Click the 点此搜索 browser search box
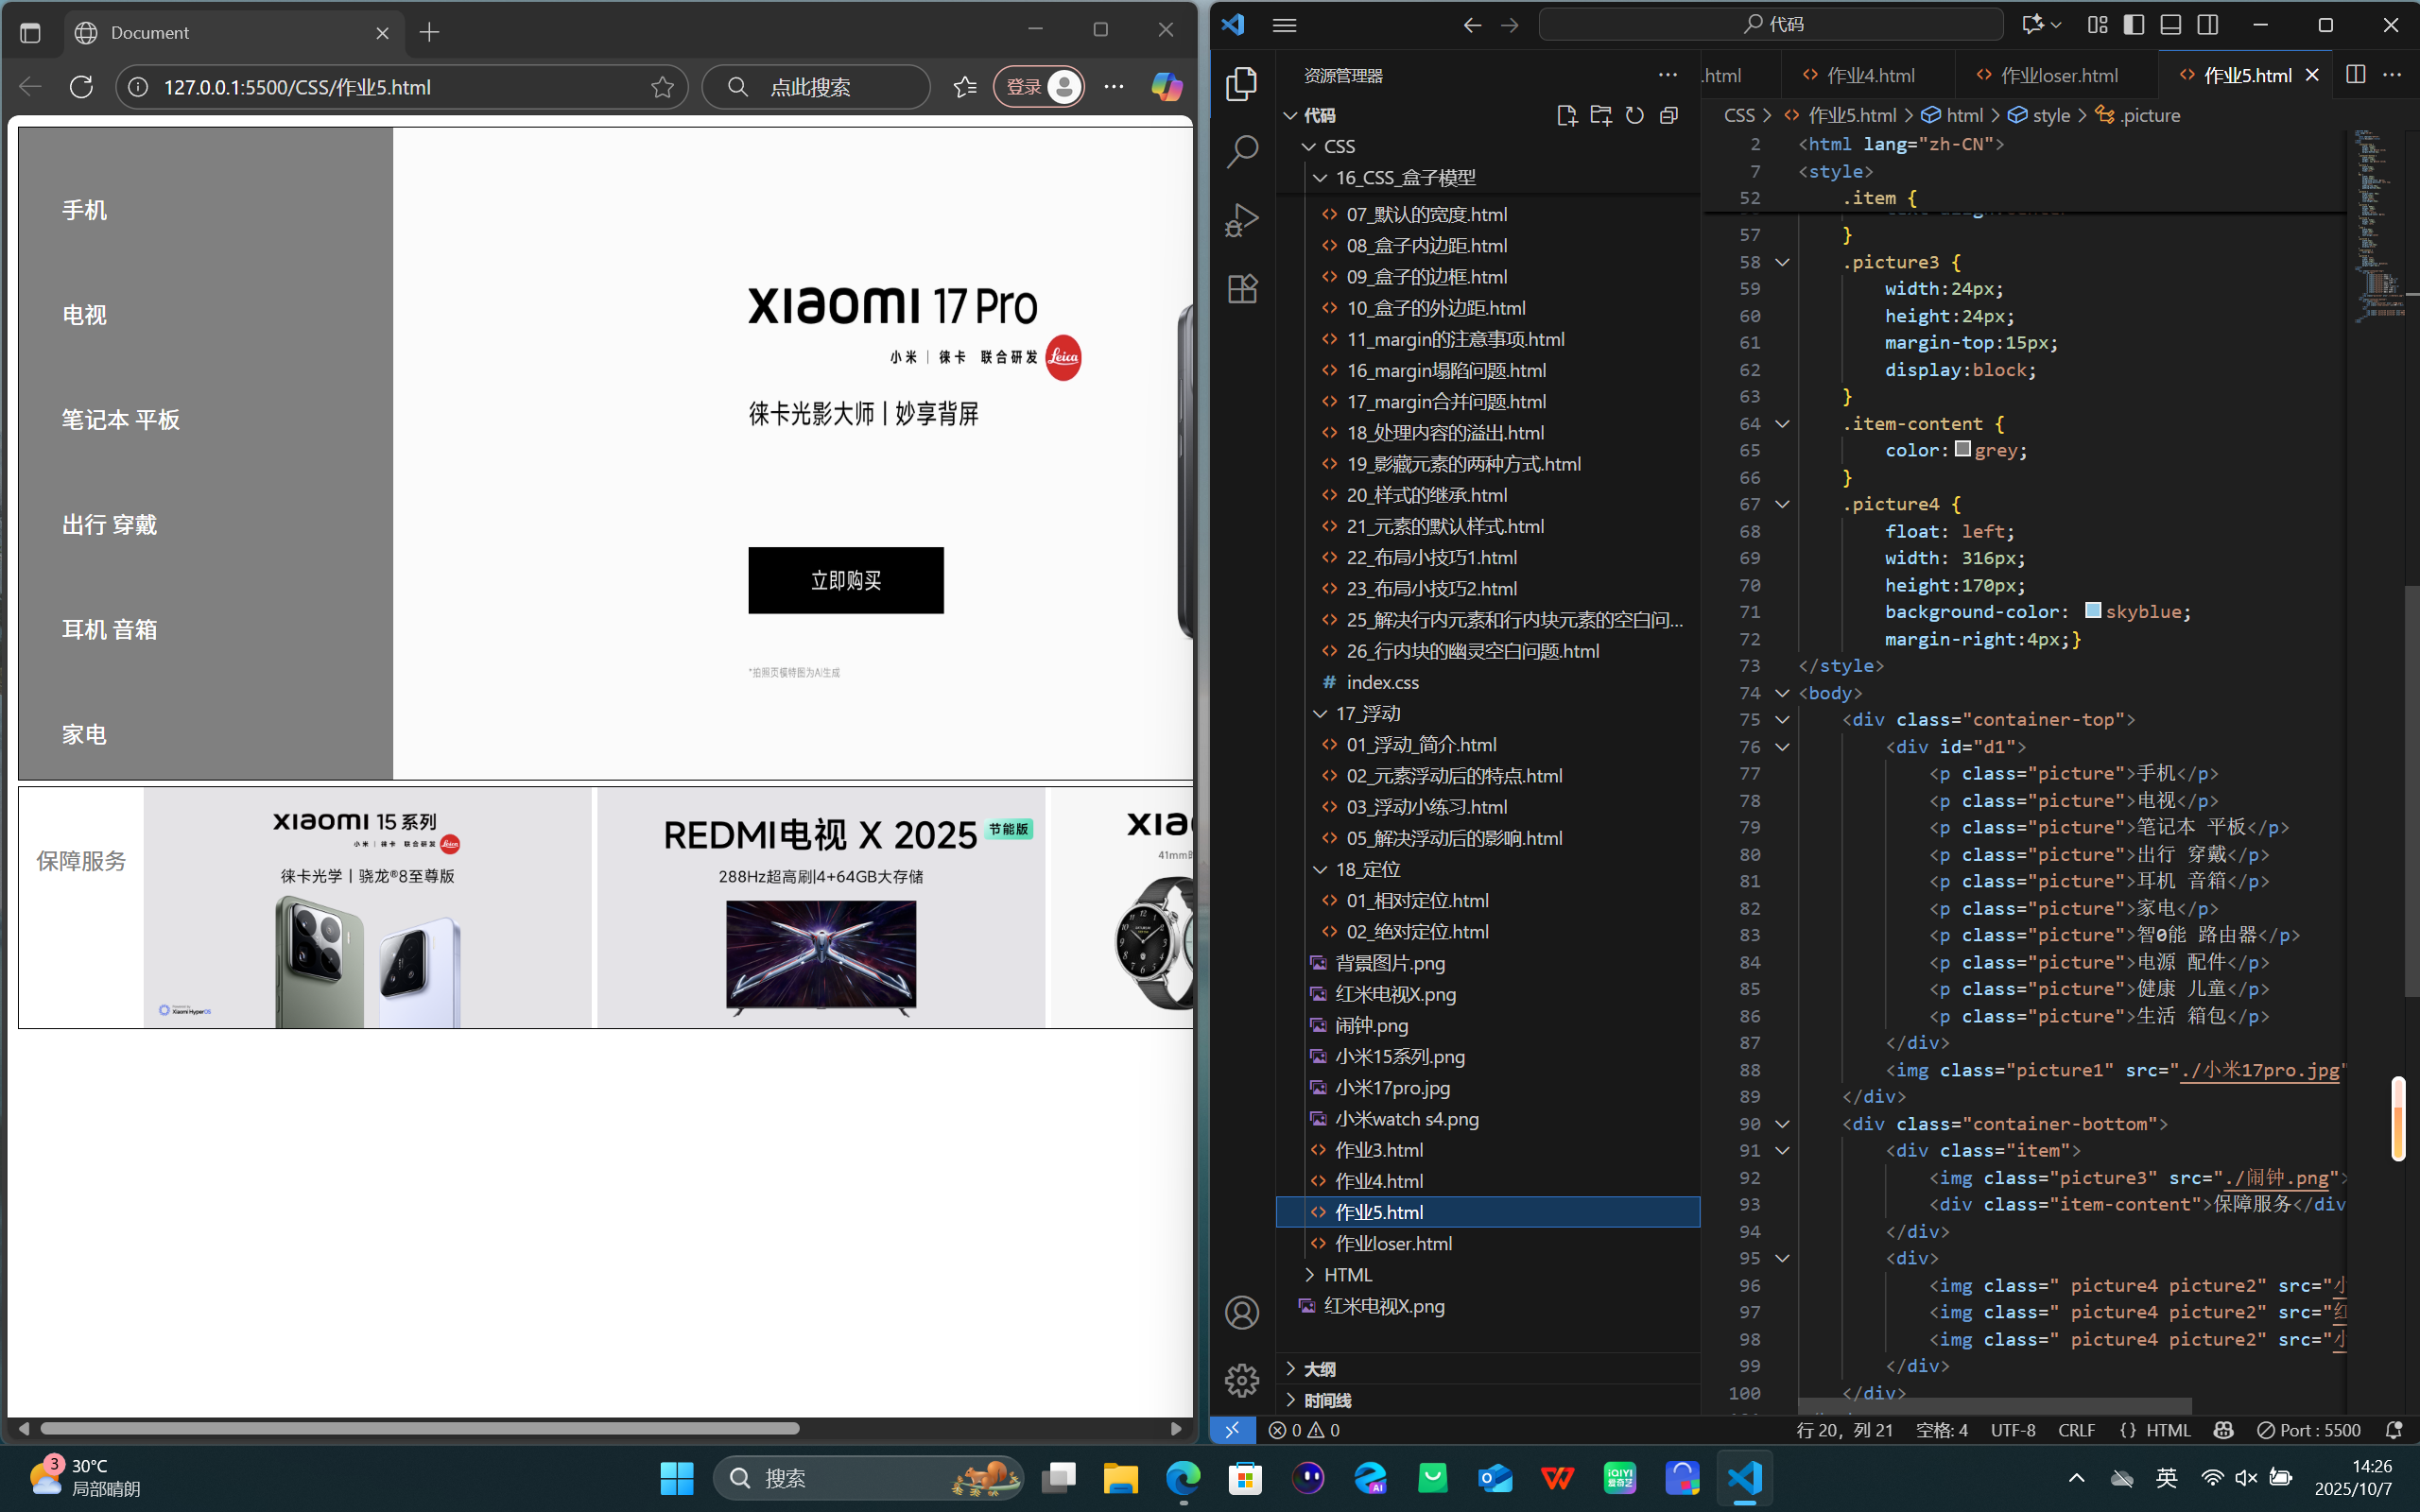 pos(816,87)
